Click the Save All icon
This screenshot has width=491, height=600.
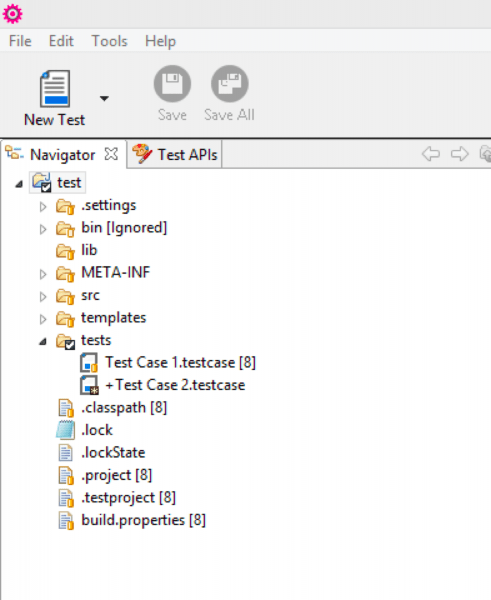230,83
